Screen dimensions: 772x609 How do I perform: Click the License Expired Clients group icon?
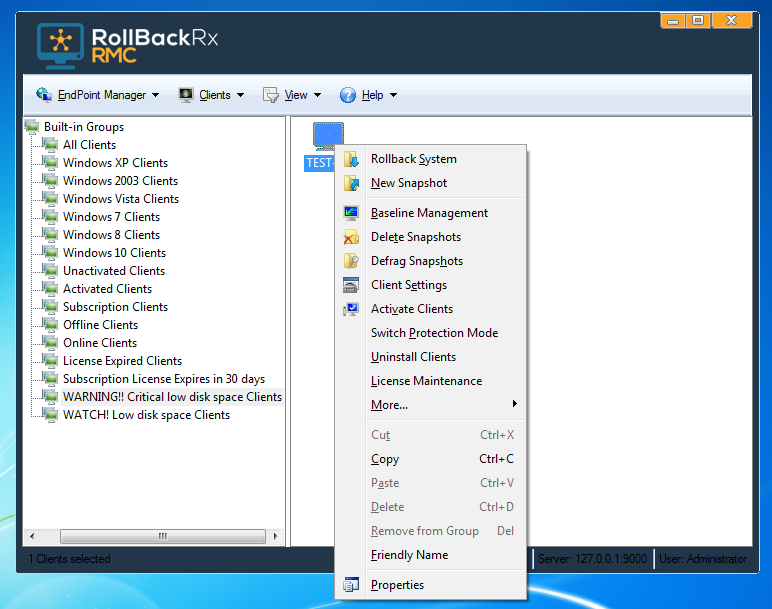(x=50, y=360)
